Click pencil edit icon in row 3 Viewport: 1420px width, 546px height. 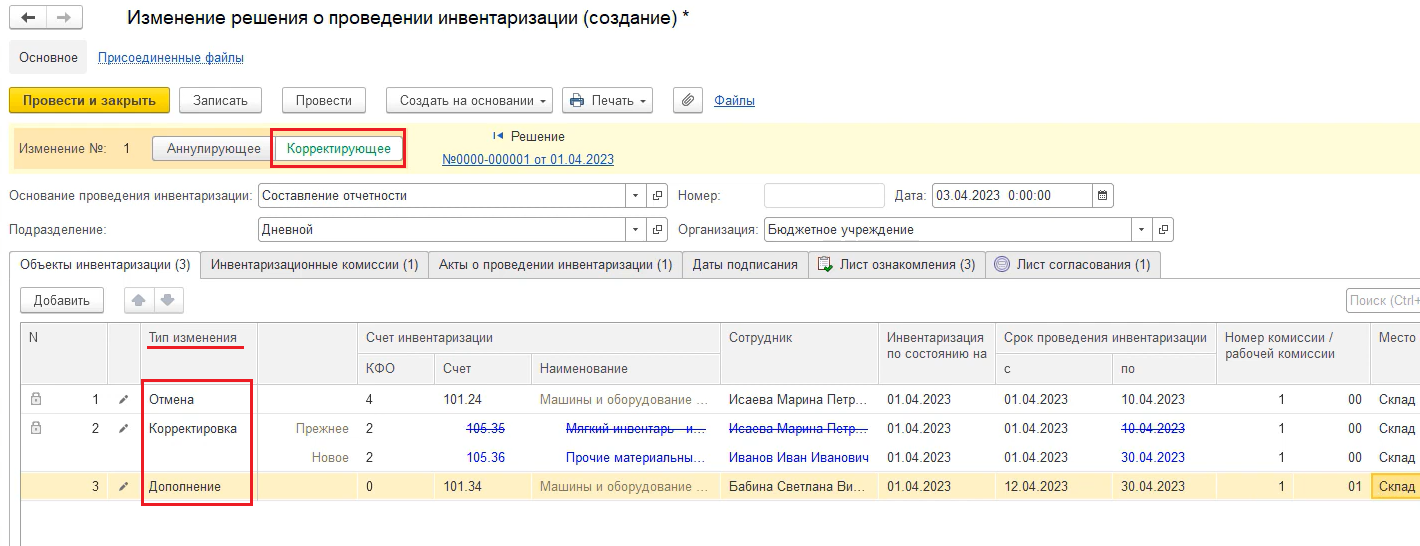point(124,487)
